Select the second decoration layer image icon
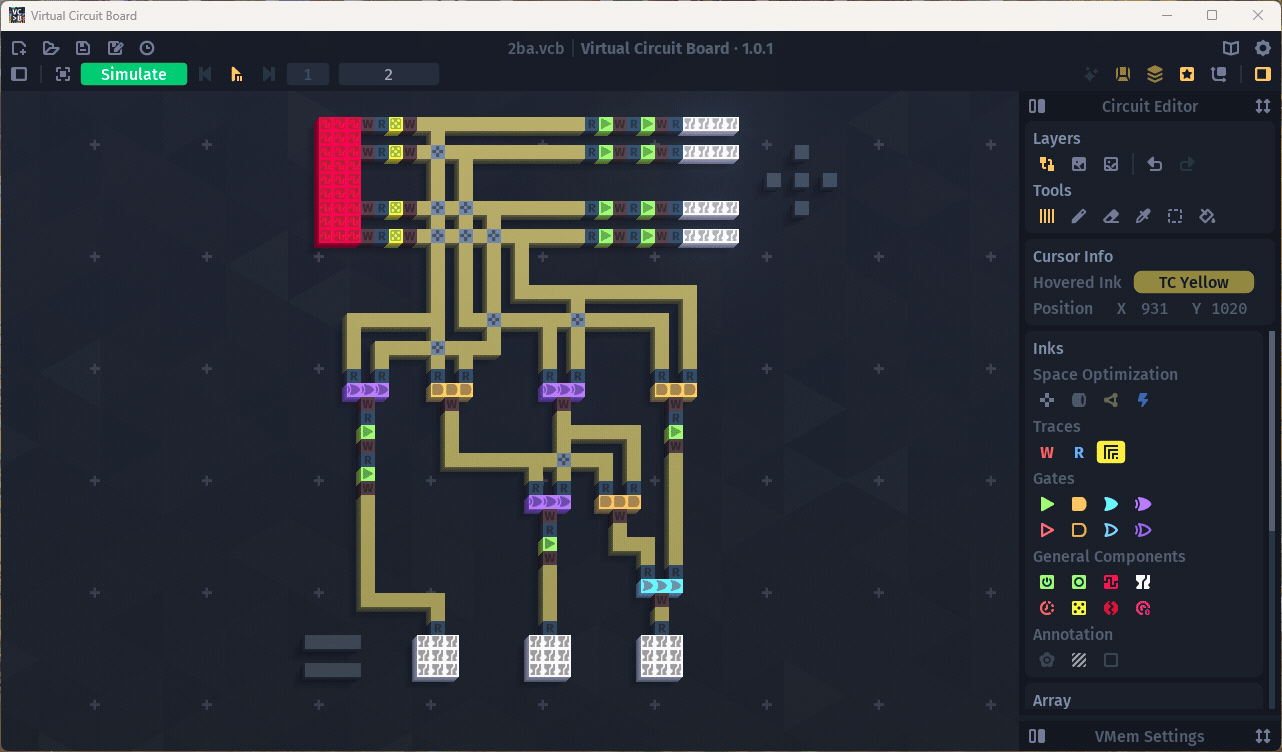This screenshot has width=1282, height=752. pos(1111,164)
